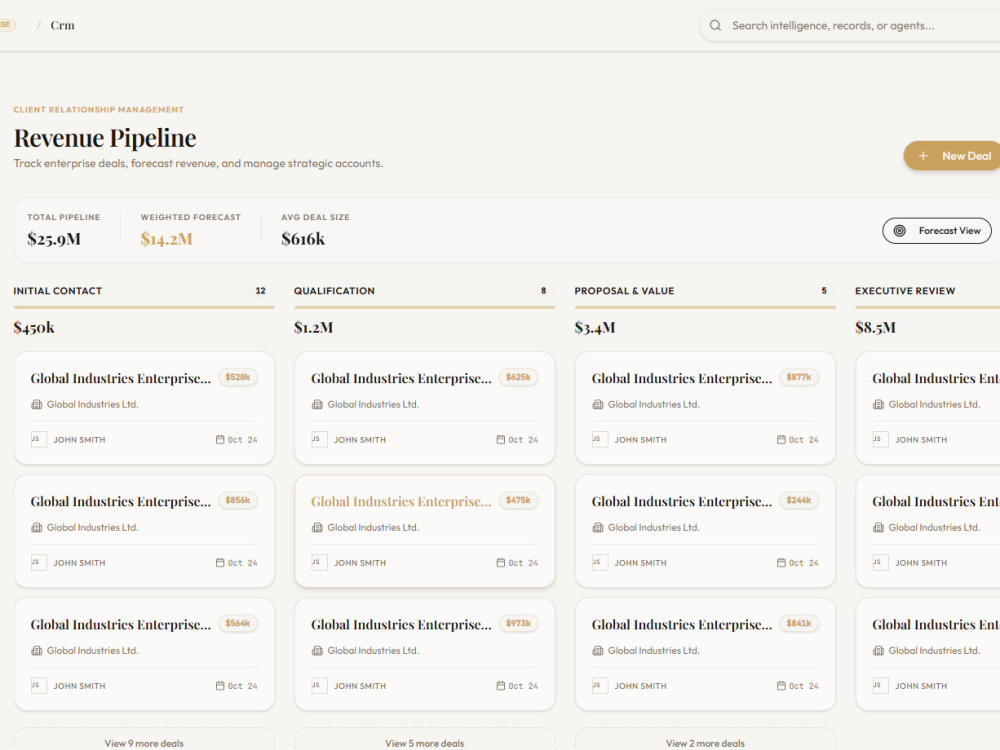Click the $475k deal value badge
The width and height of the screenshot is (1000, 750).
(x=518, y=501)
